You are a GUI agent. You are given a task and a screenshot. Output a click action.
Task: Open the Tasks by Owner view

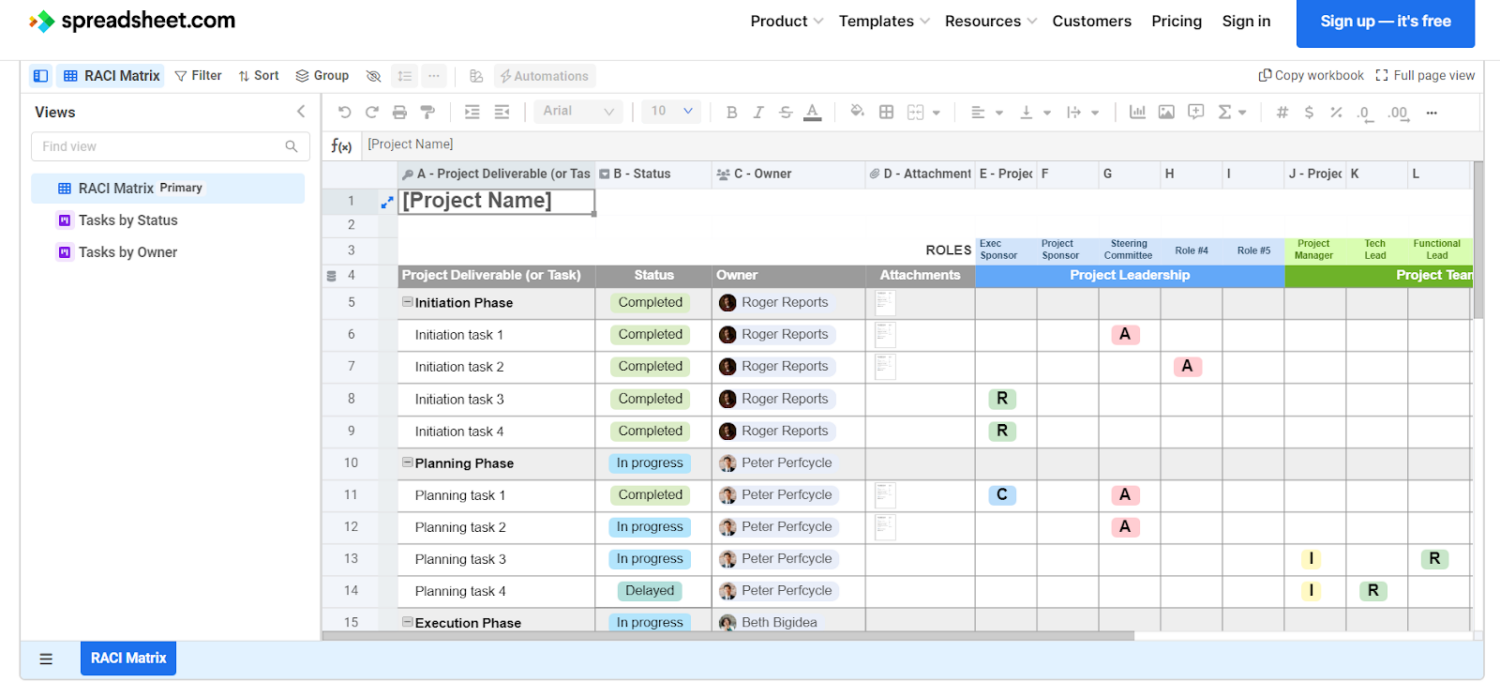(128, 252)
